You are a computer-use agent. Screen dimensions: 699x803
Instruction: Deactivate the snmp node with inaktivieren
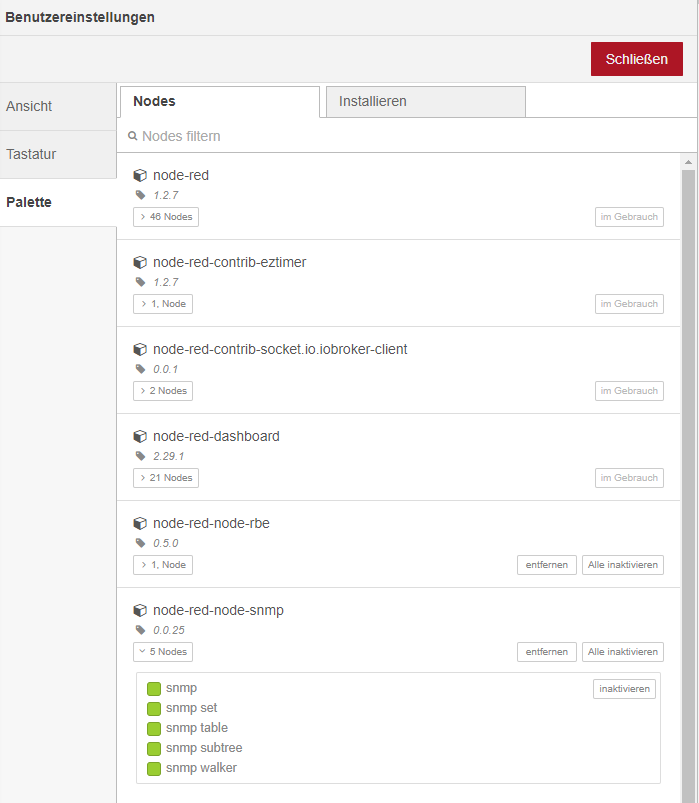pyautogui.click(x=624, y=689)
